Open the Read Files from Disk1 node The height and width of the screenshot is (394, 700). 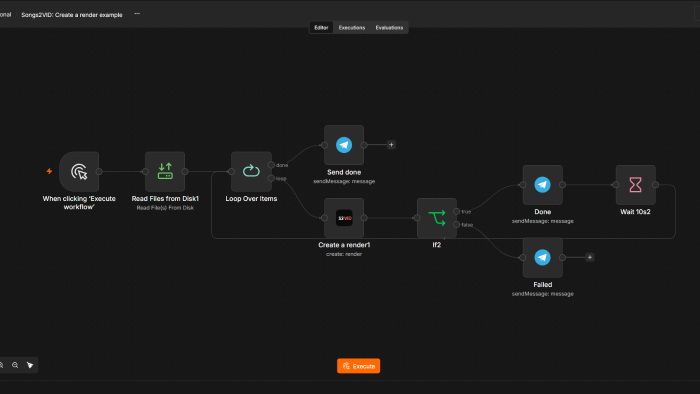(x=165, y=171)
